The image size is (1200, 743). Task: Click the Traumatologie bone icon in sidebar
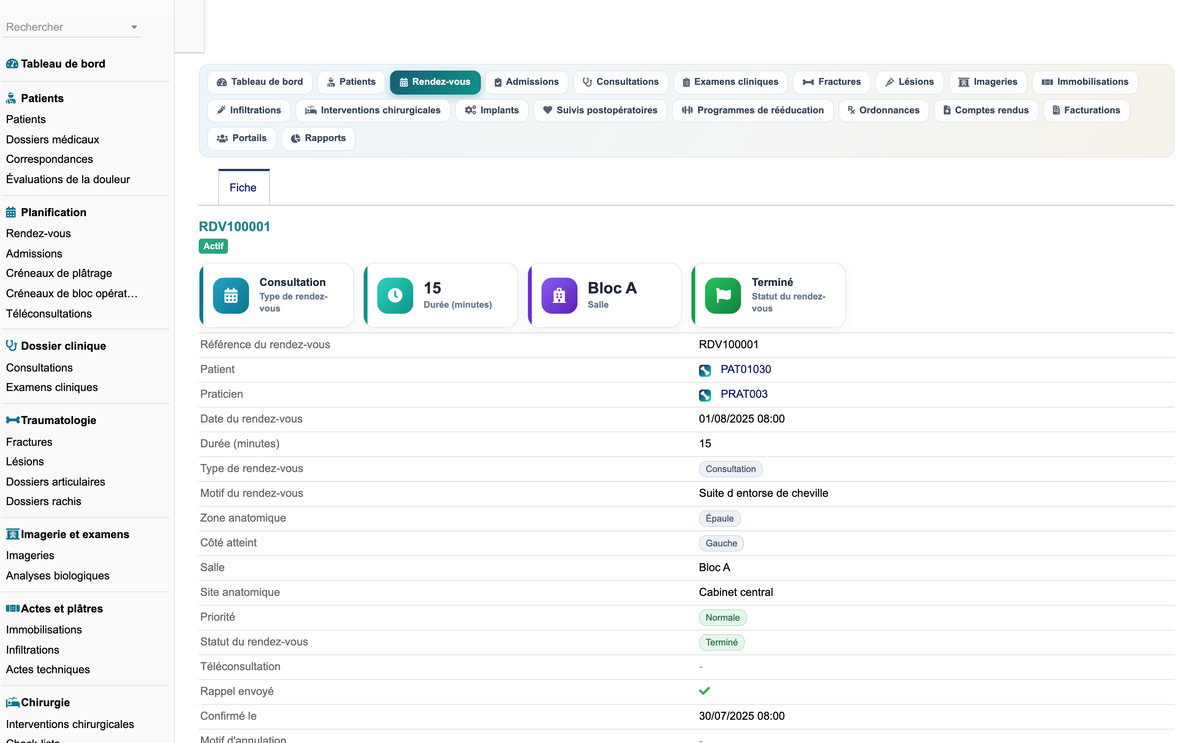(x=13, y=420)
